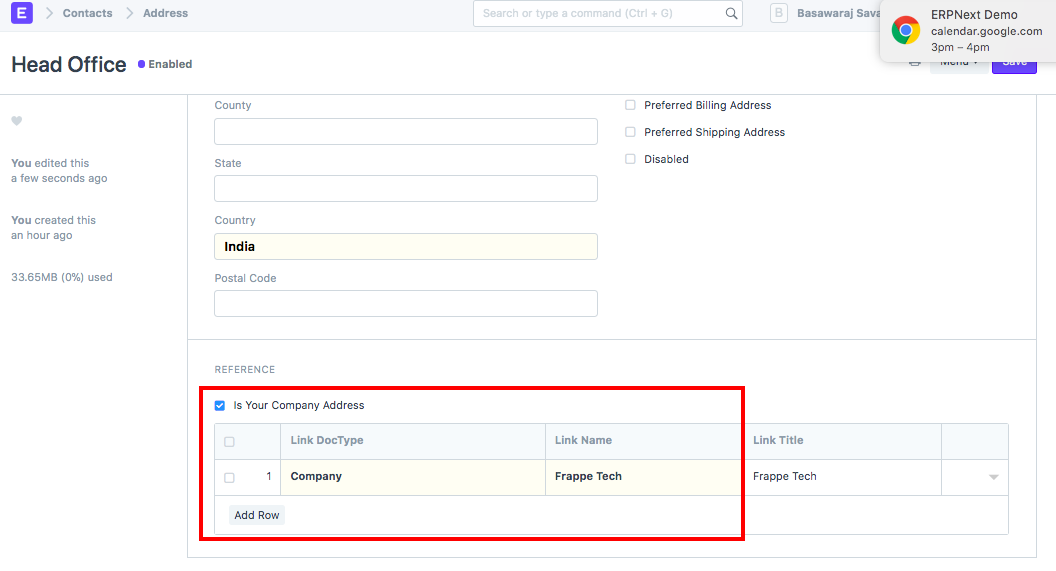The width and height of the screenshot is (1056, 571).
Task: Click the Chrome icon in the calendar notification
Action: [x=906, y=31]
